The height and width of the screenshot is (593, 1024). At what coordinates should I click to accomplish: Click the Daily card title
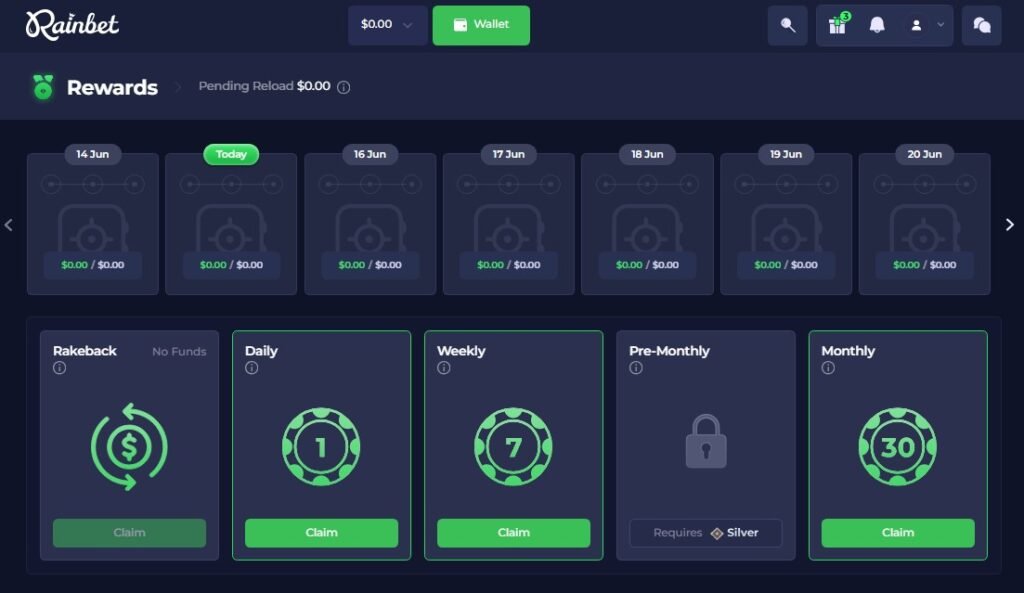pos(261,351)
